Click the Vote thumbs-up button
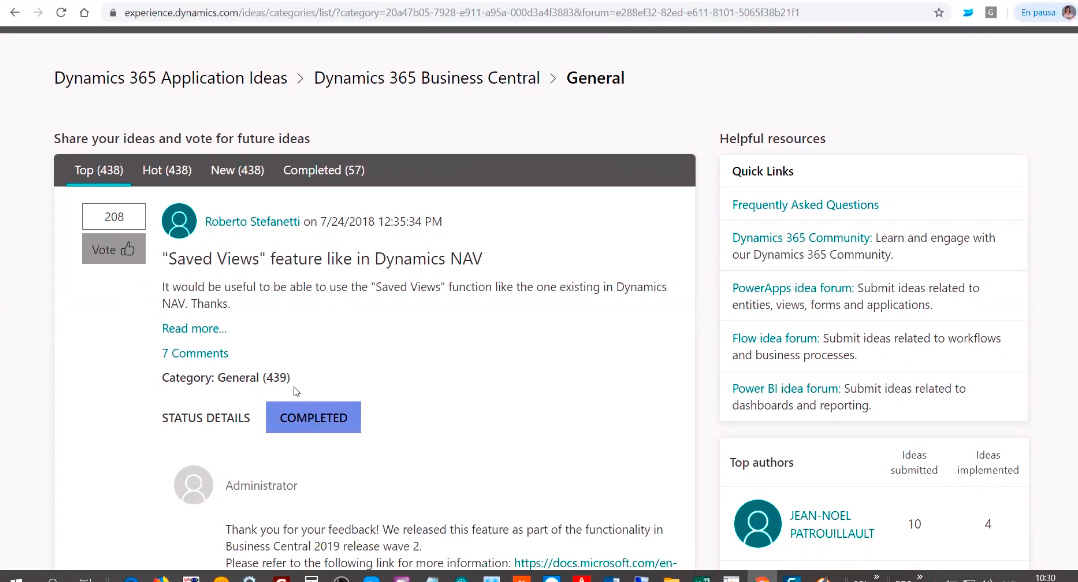The width and height of the screenshot is (1078, 582). tap(113, 249)
